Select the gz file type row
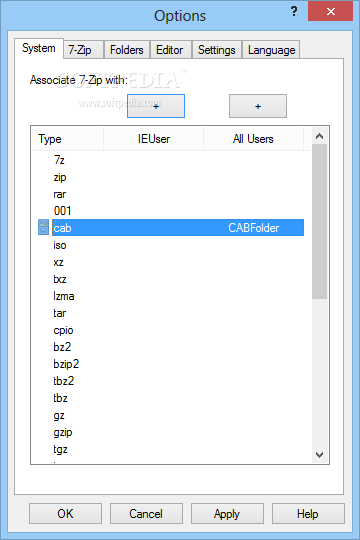Viewport: 360px width, 540px height. click(x=171, y=415)
